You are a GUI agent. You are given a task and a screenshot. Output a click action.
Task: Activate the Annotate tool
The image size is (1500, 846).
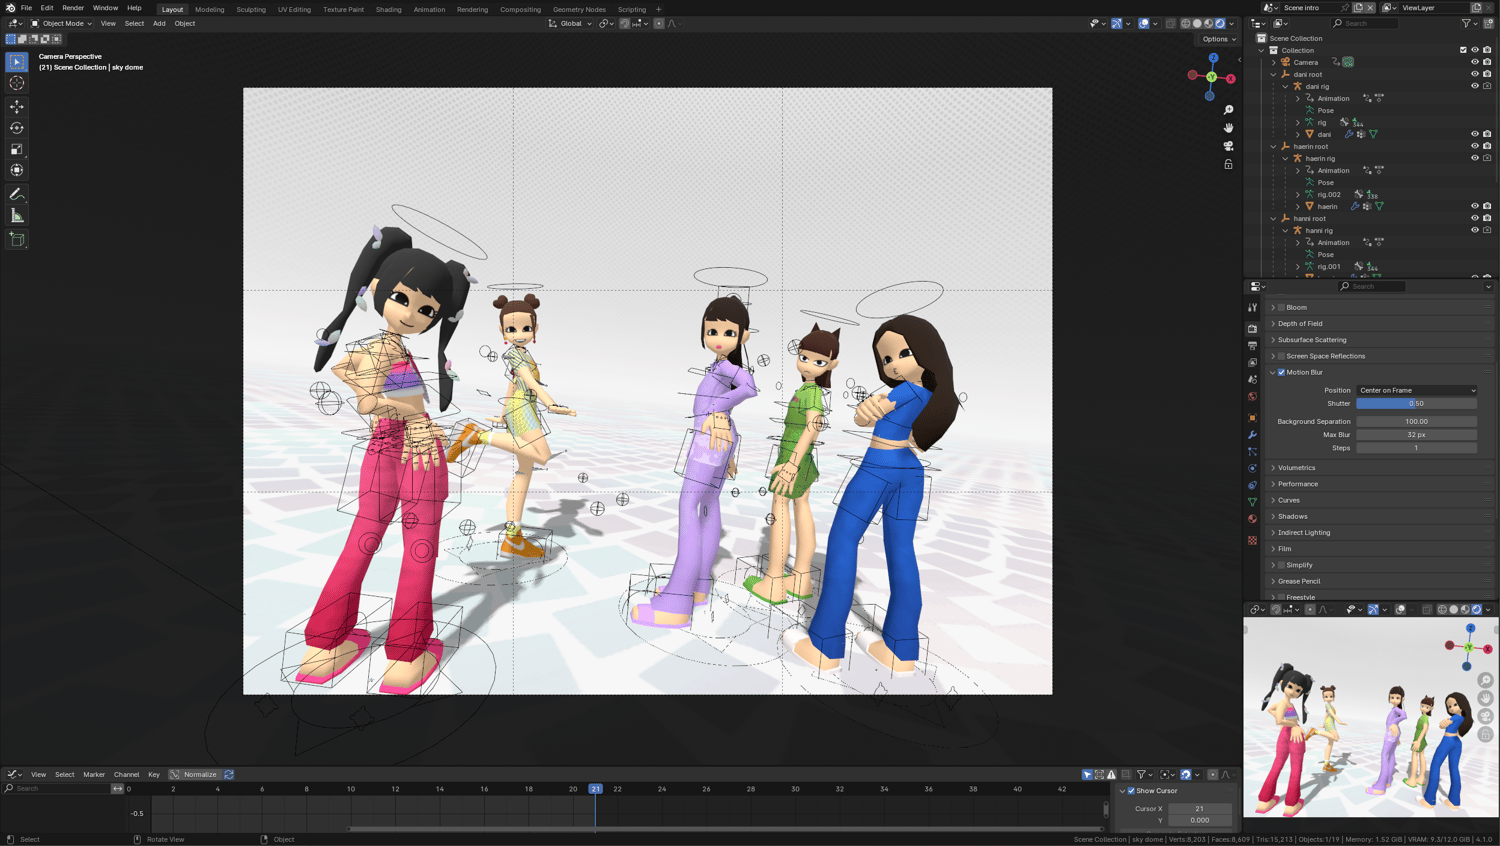tap(17, 194)
